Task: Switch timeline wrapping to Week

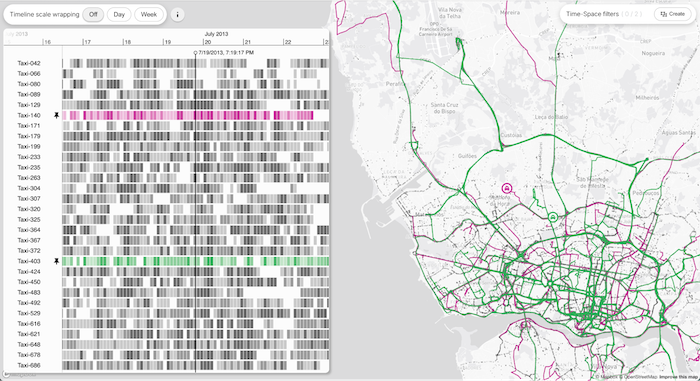Action: [x=149, y=14]
